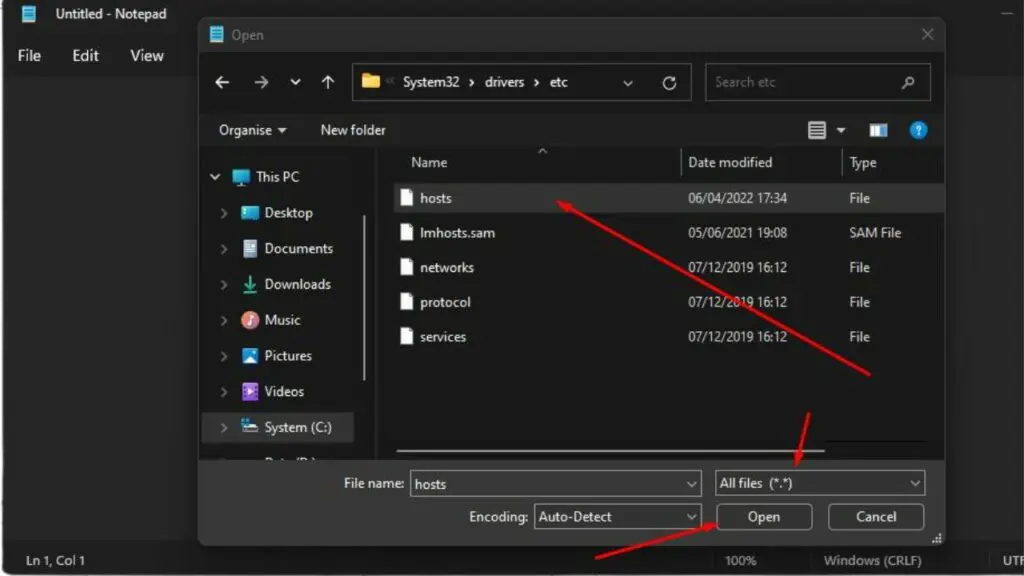1024x576 pixels.
Task: Open Notepad's Edit menu
Action: click(x=85, y=56)
